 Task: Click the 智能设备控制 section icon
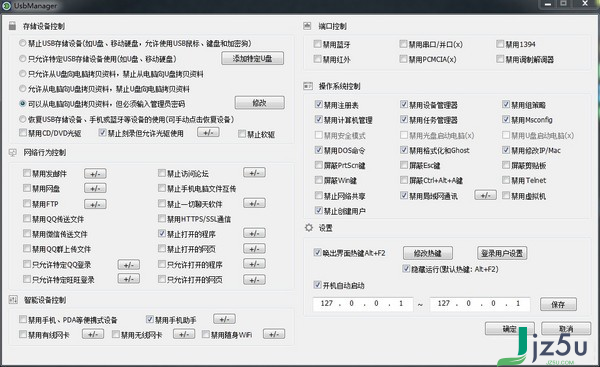(x=13, y=300)
